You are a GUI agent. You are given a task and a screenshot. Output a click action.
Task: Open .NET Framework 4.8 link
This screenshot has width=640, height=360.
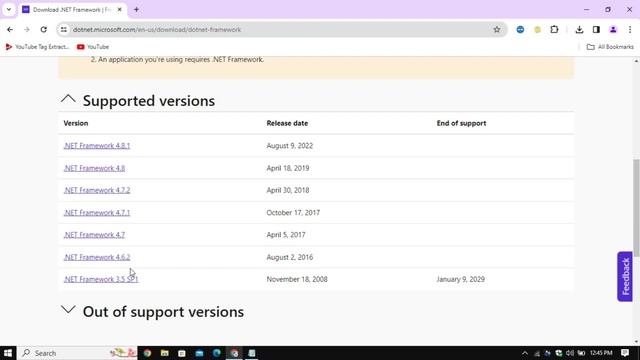[94, 168]
